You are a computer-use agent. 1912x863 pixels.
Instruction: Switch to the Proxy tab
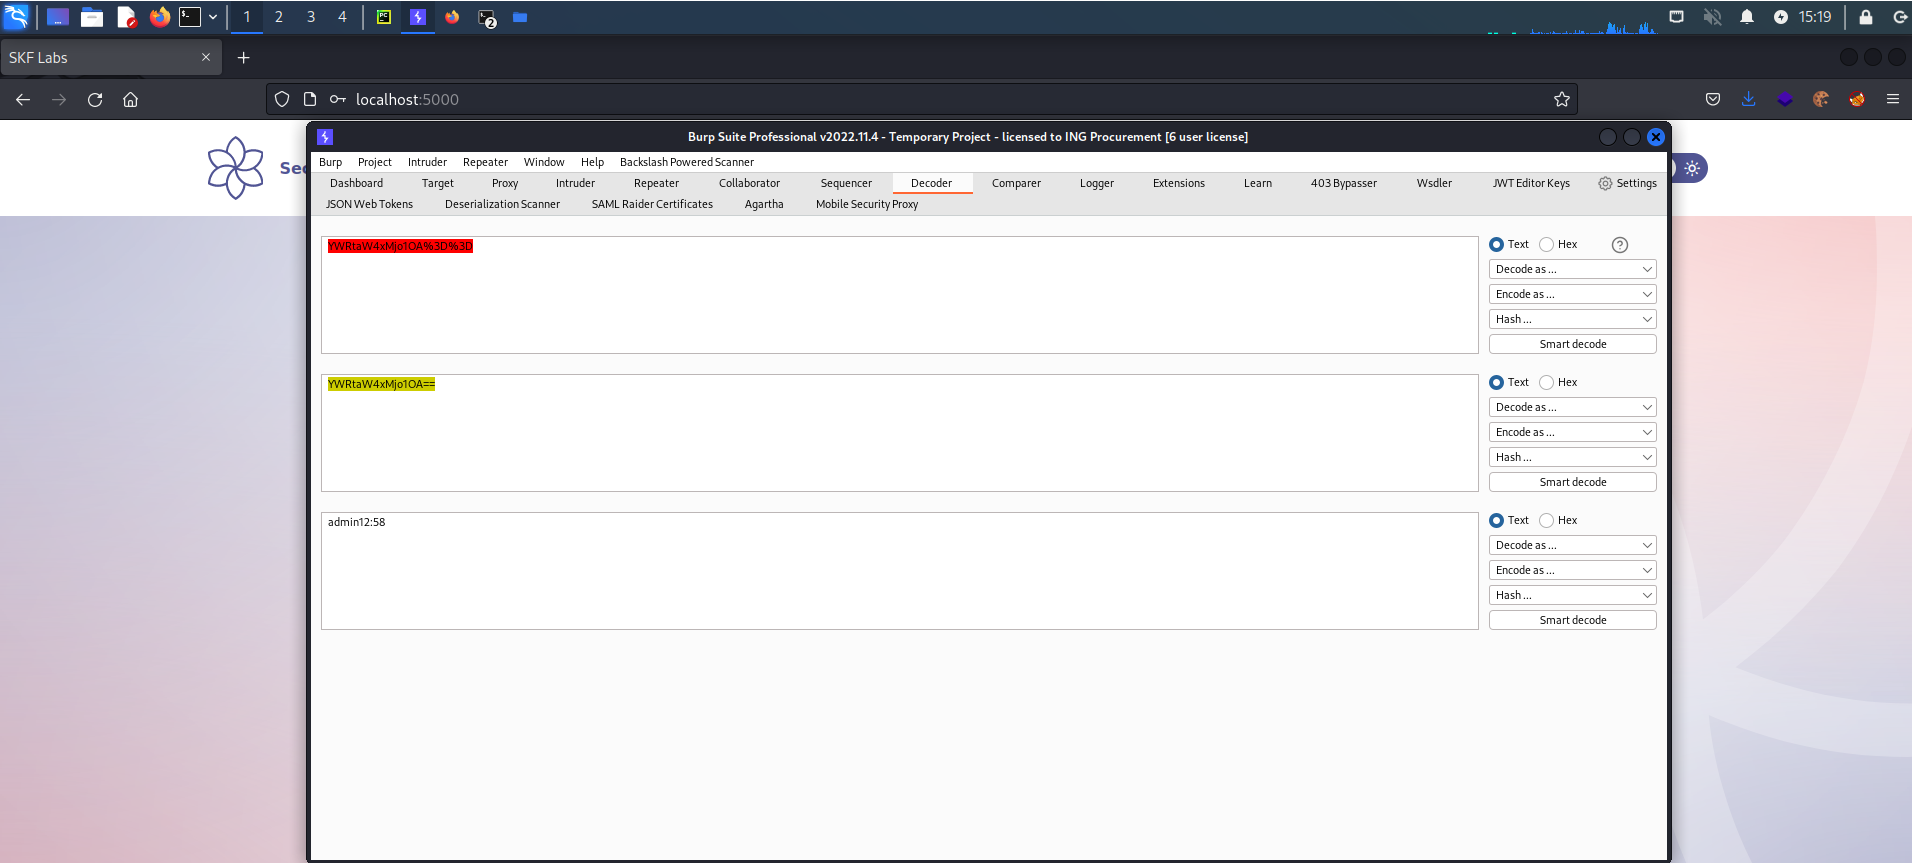[505, 183]
